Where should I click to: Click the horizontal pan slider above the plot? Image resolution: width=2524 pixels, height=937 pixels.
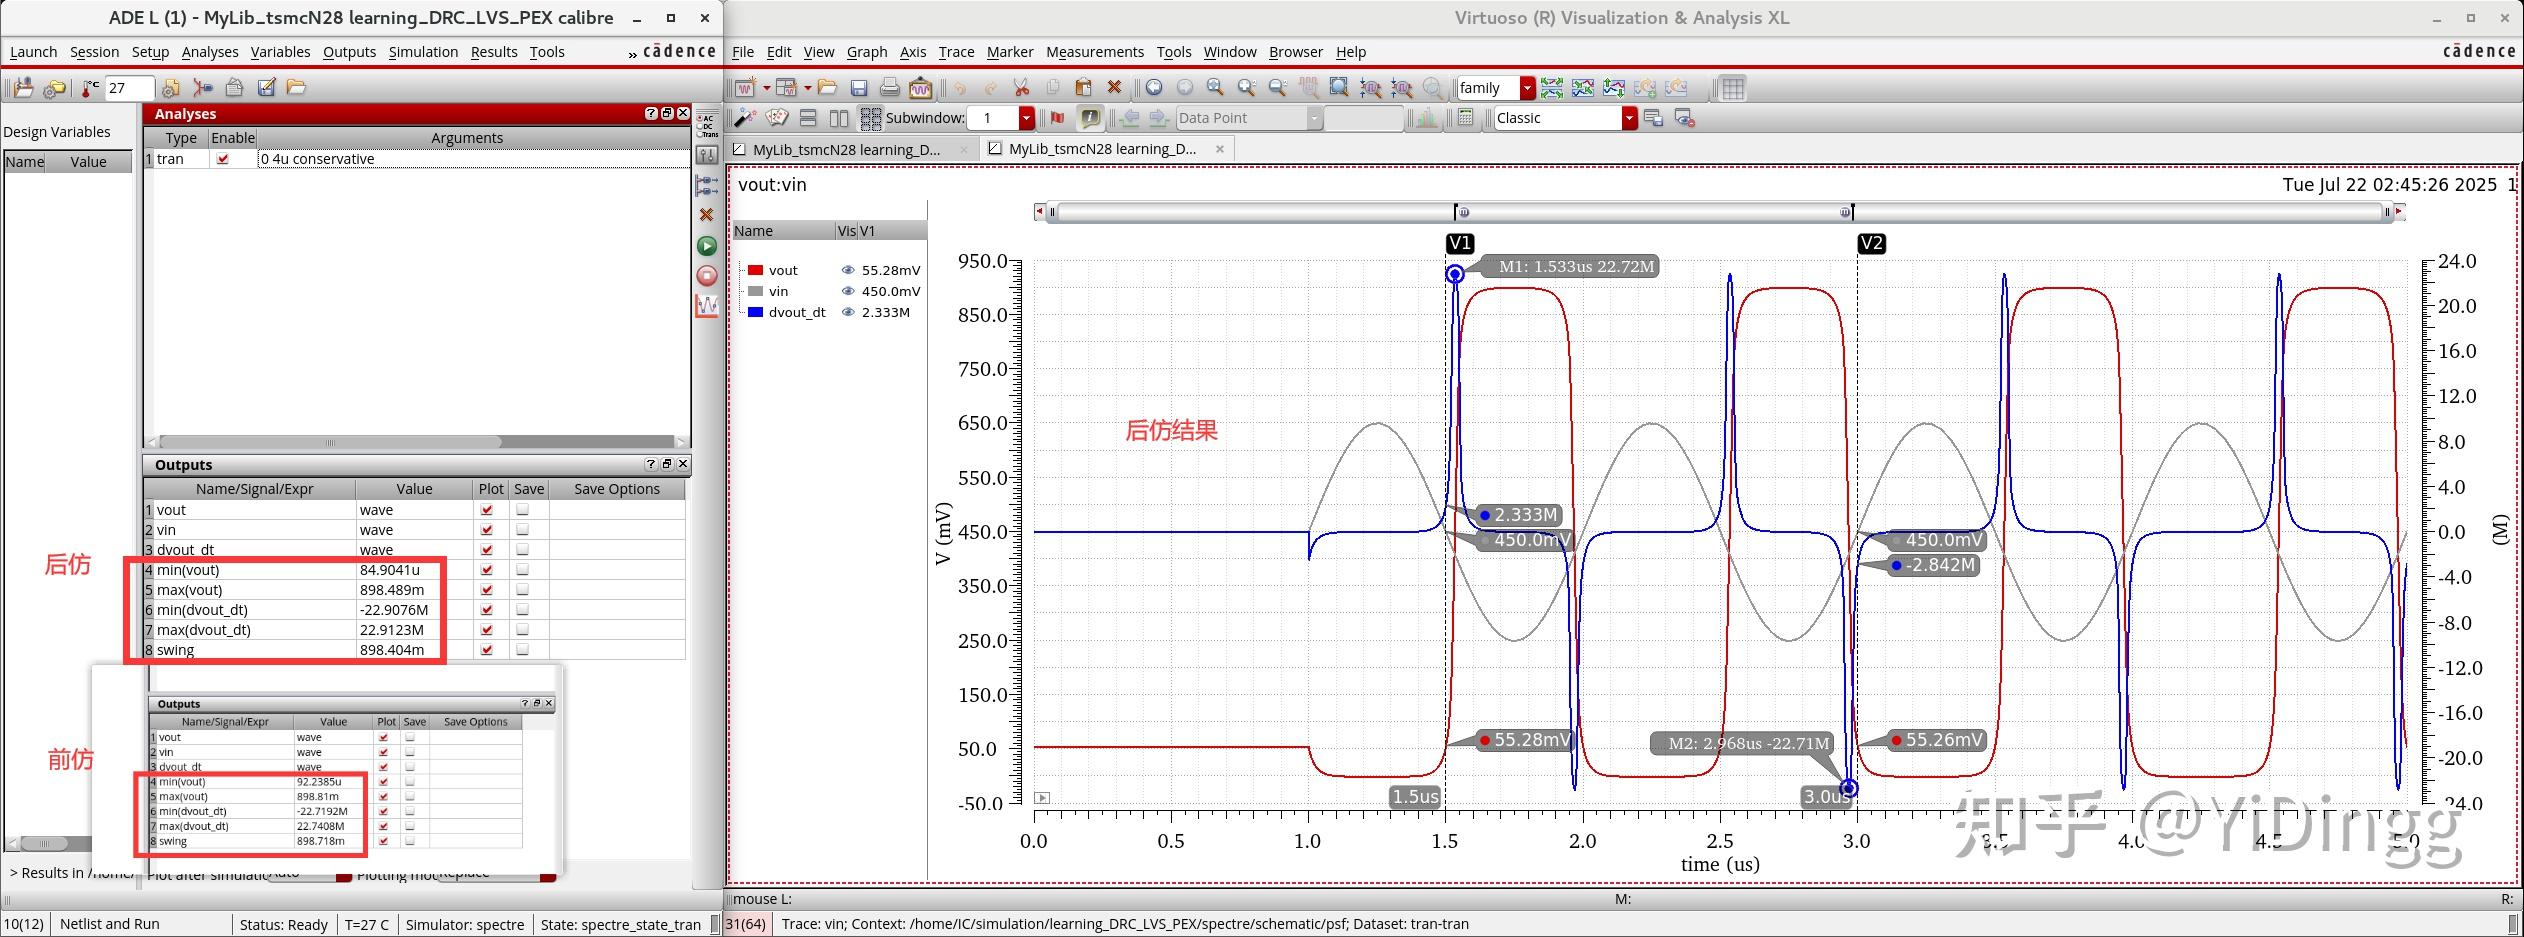[x=1720, y=211]
